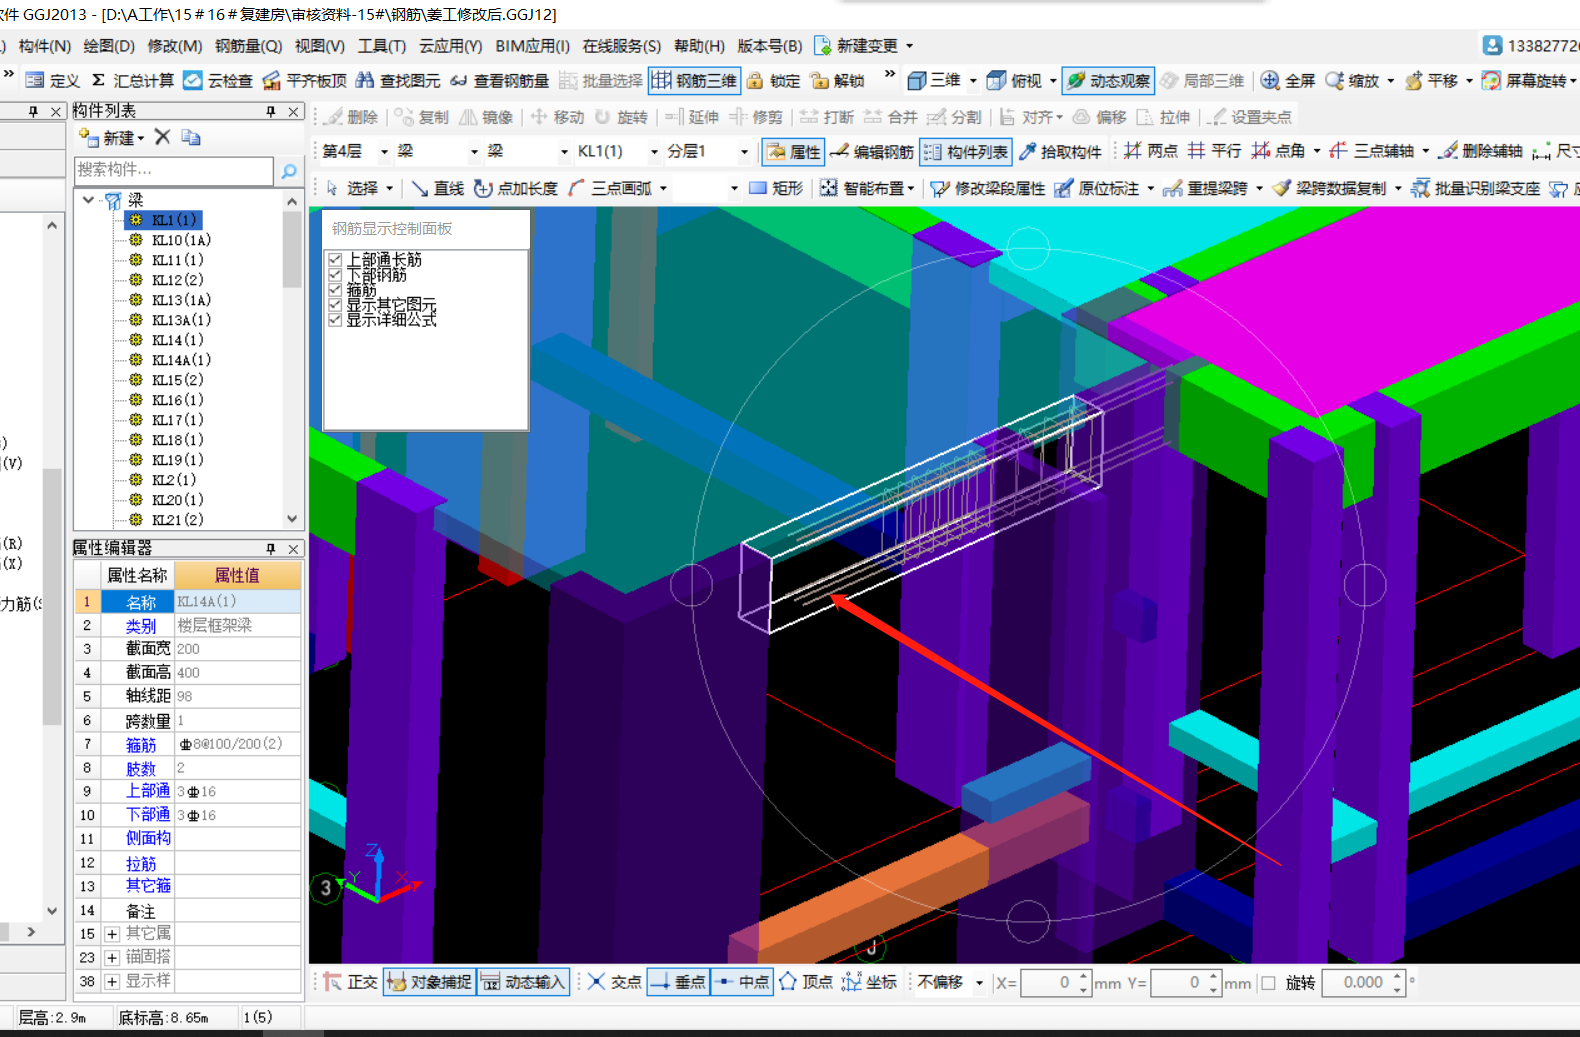Image resolution: width=1580 pixels, height=1037 pixels.
Task: Select 点加长度 point plus length tool
Action: 516,188
